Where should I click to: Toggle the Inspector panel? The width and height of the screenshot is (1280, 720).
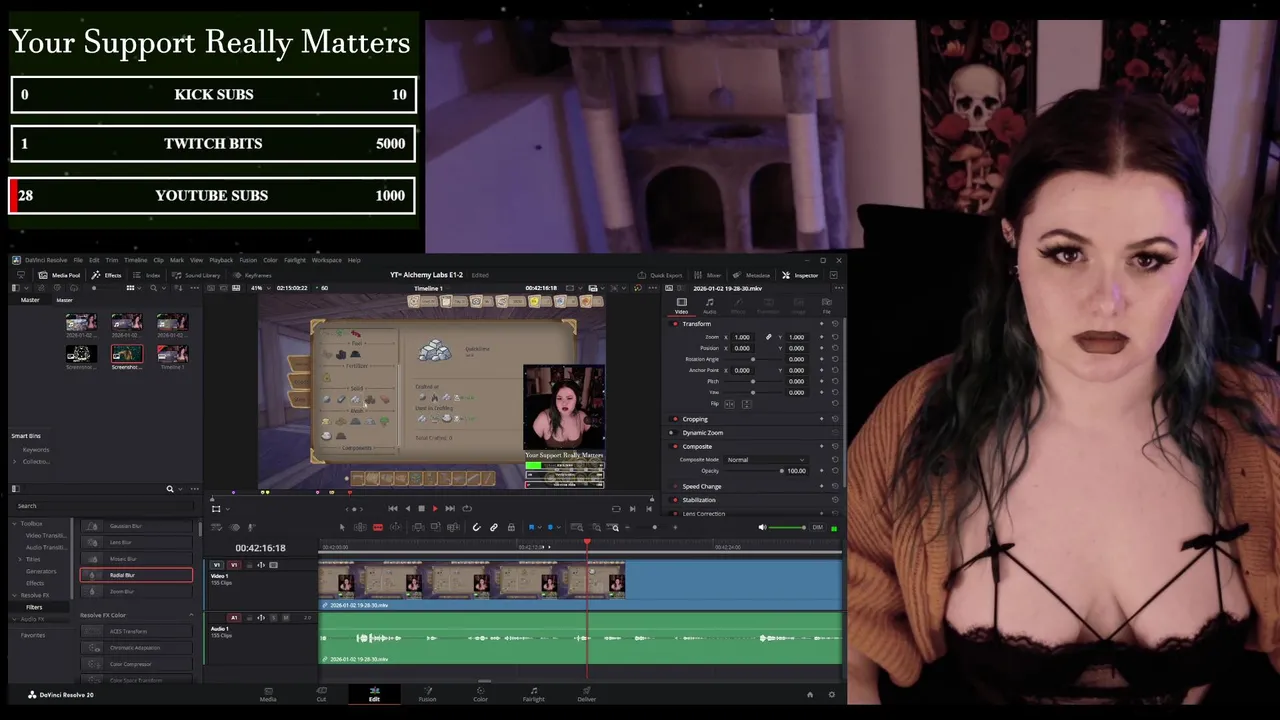point(800,275)
